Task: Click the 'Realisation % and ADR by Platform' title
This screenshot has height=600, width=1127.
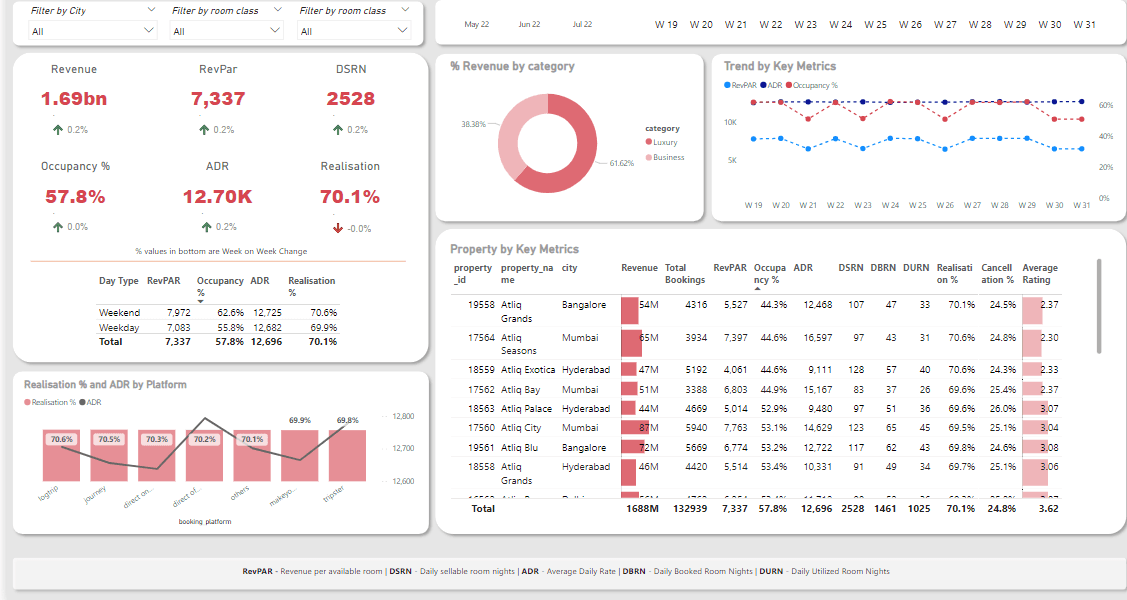Action: coord(106,384)
